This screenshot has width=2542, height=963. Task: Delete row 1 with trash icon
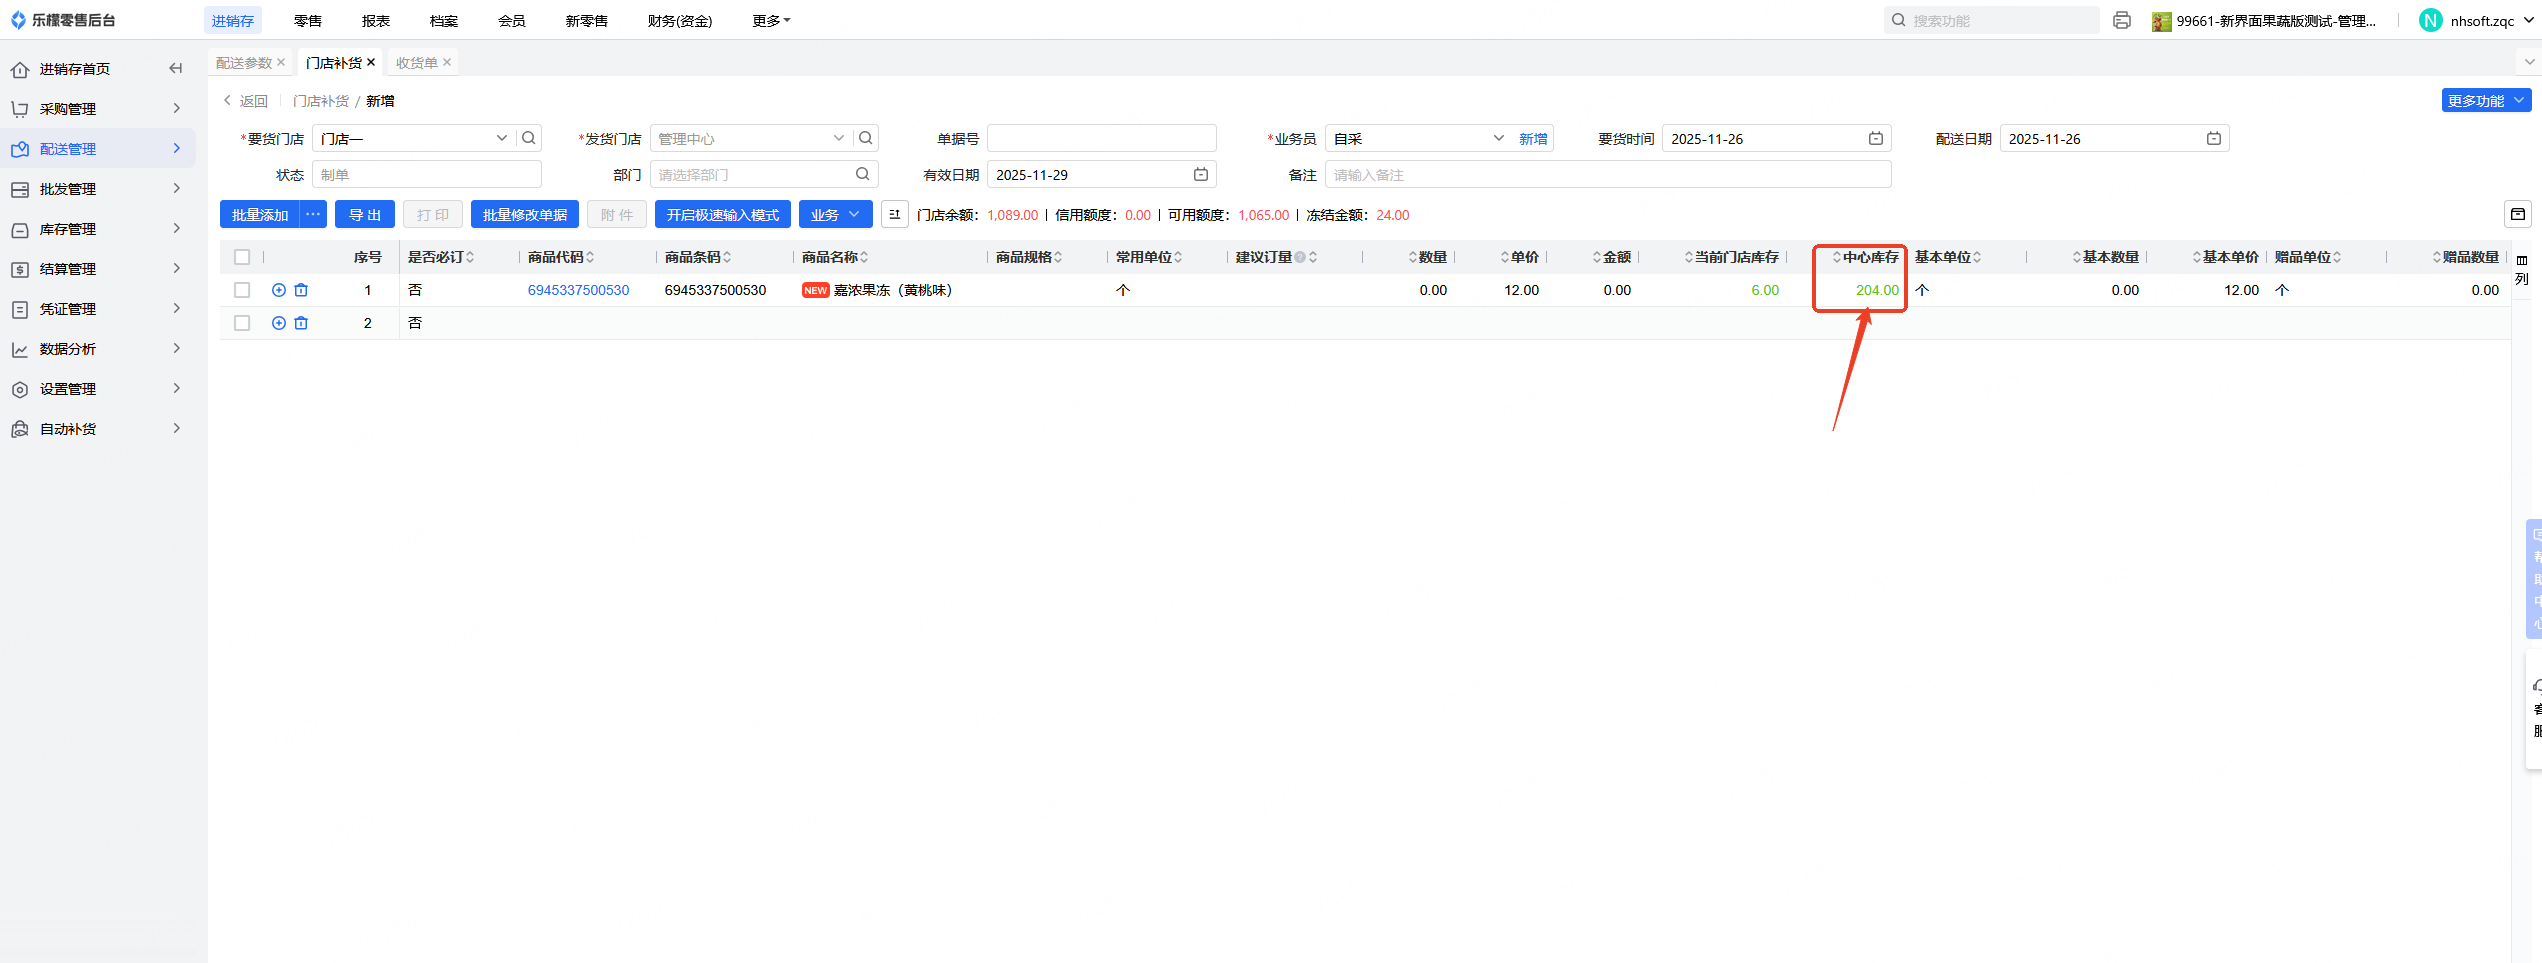coord(301,290)
